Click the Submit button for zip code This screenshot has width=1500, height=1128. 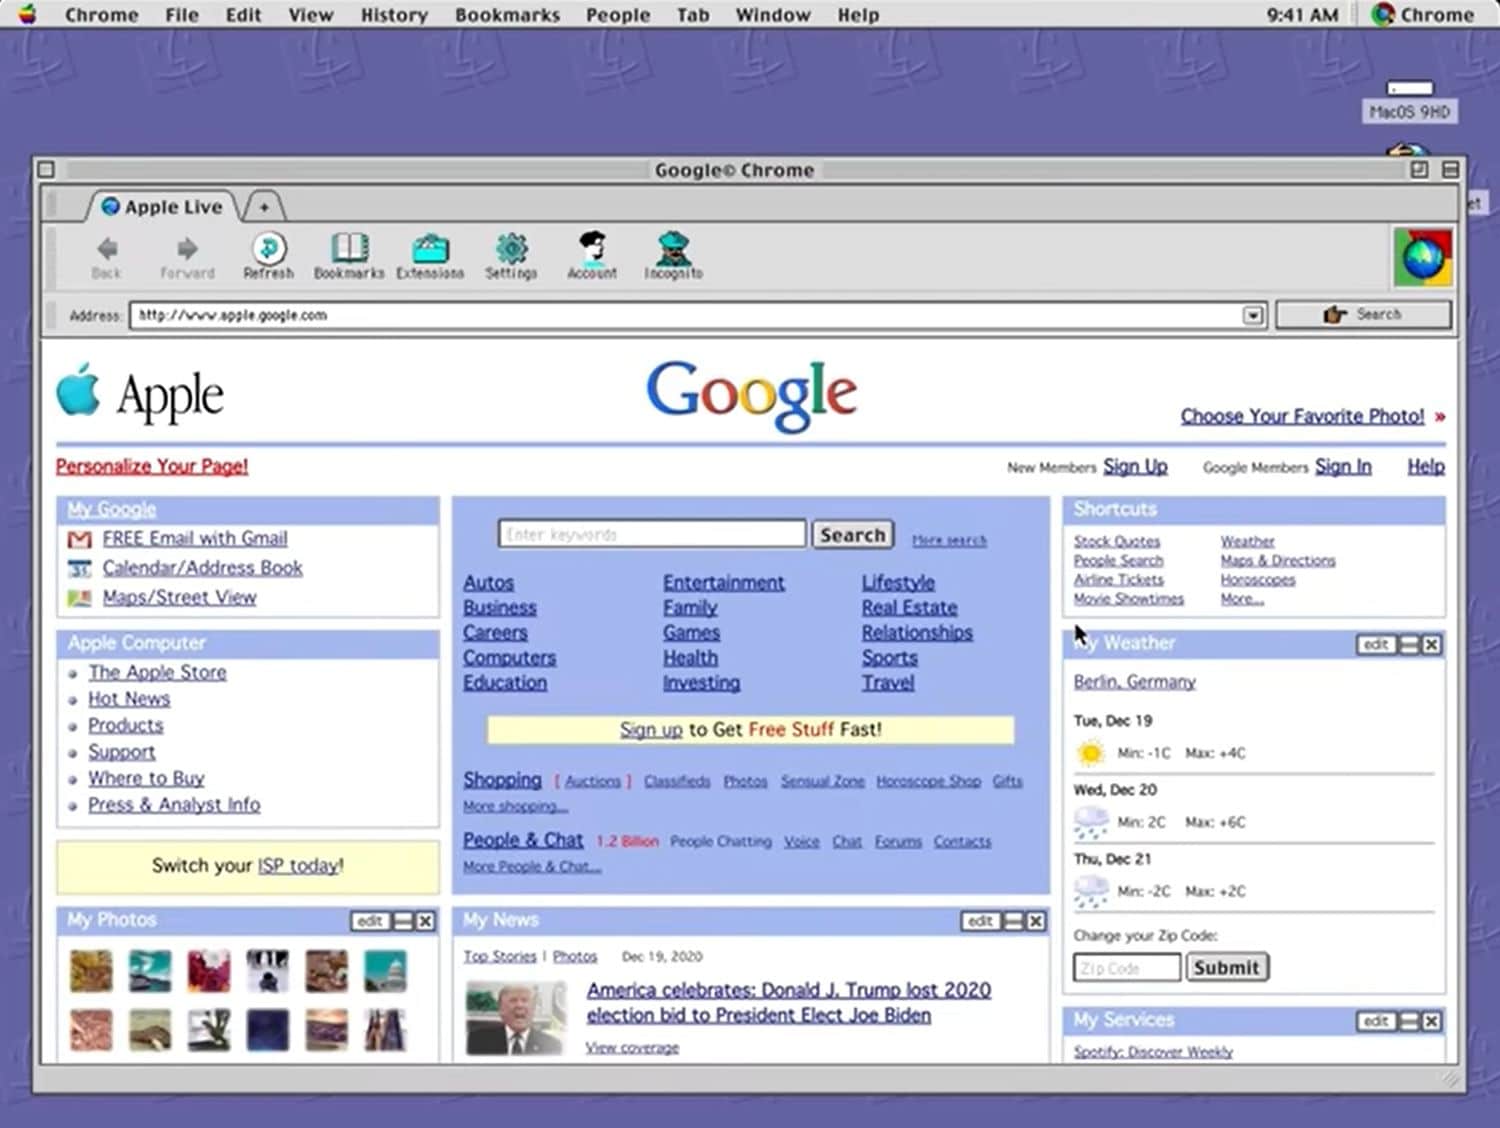(x=1226, y=967)
